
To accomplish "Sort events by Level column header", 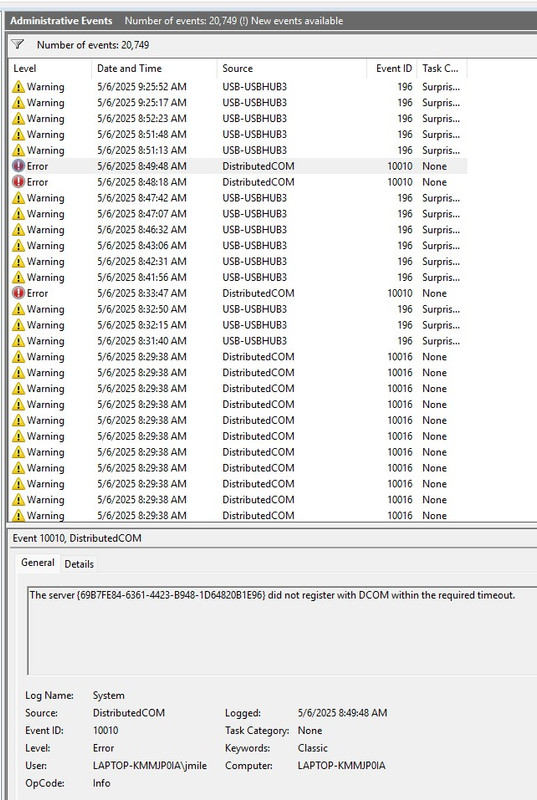I will 50,68.
